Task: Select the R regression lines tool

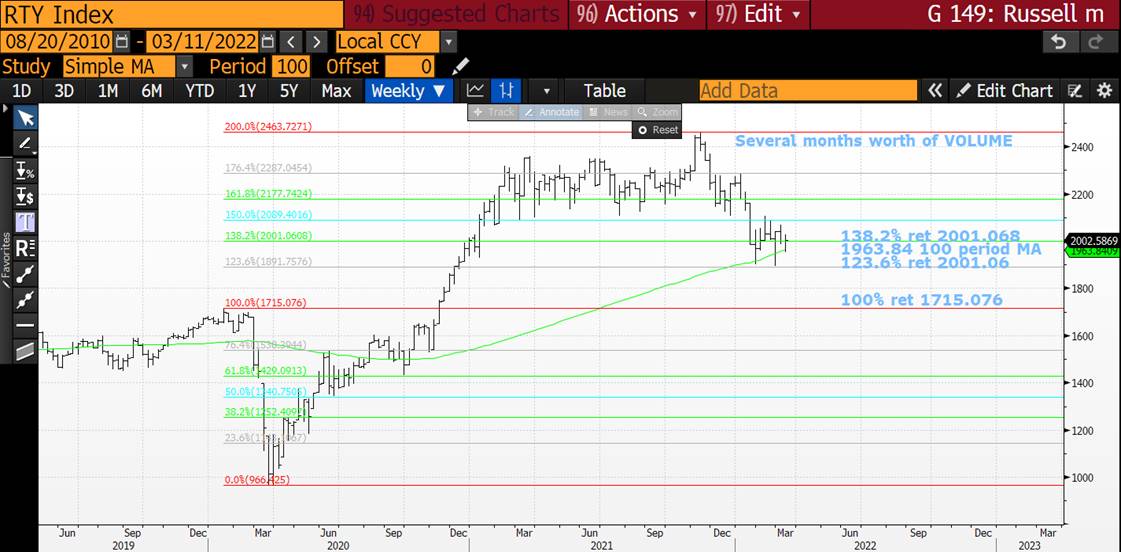Action: coord(26,247)
